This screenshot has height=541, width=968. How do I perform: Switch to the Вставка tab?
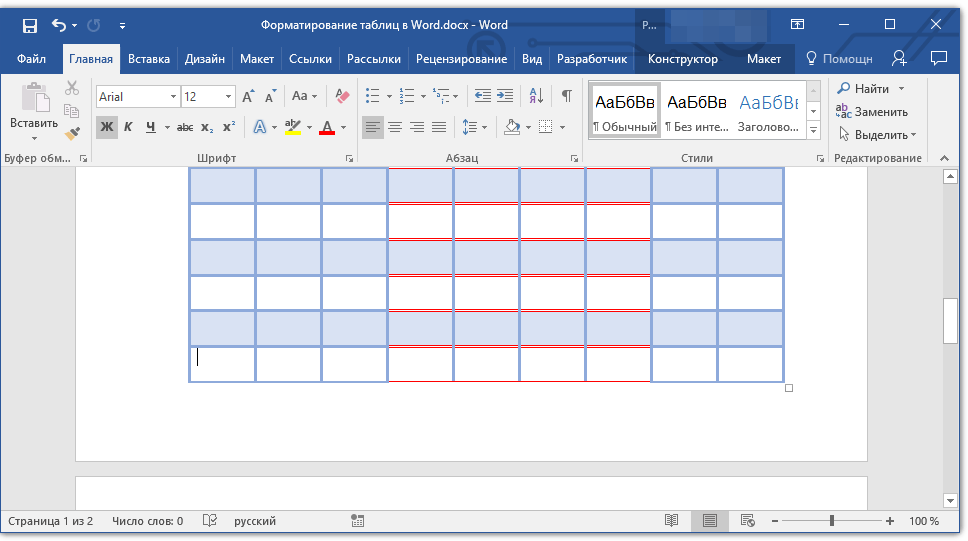coord(149,59)
